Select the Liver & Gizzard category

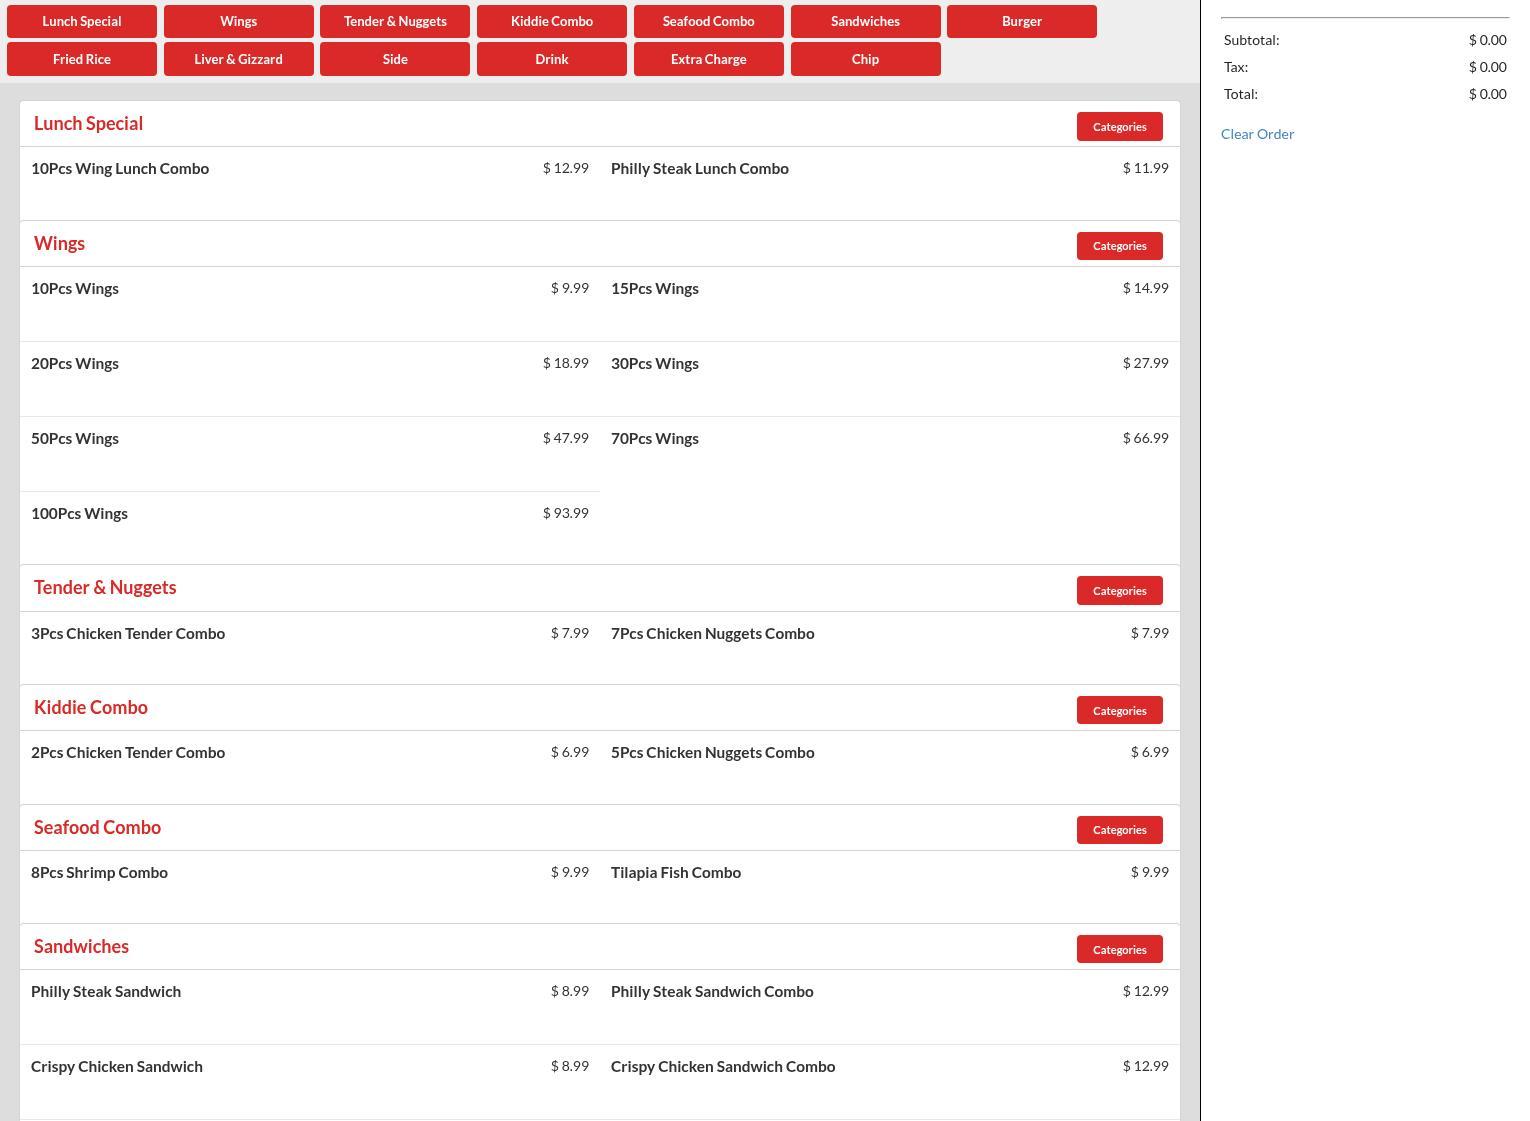pos(238,59)
